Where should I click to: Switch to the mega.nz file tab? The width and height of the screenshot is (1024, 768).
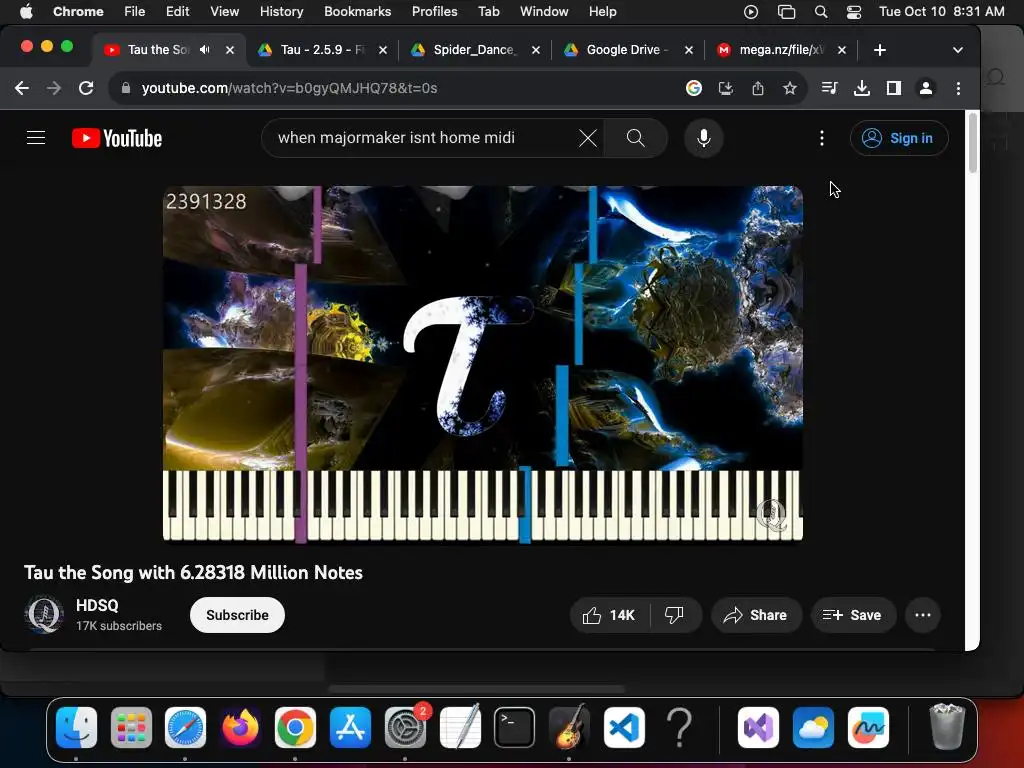point(781,50)
